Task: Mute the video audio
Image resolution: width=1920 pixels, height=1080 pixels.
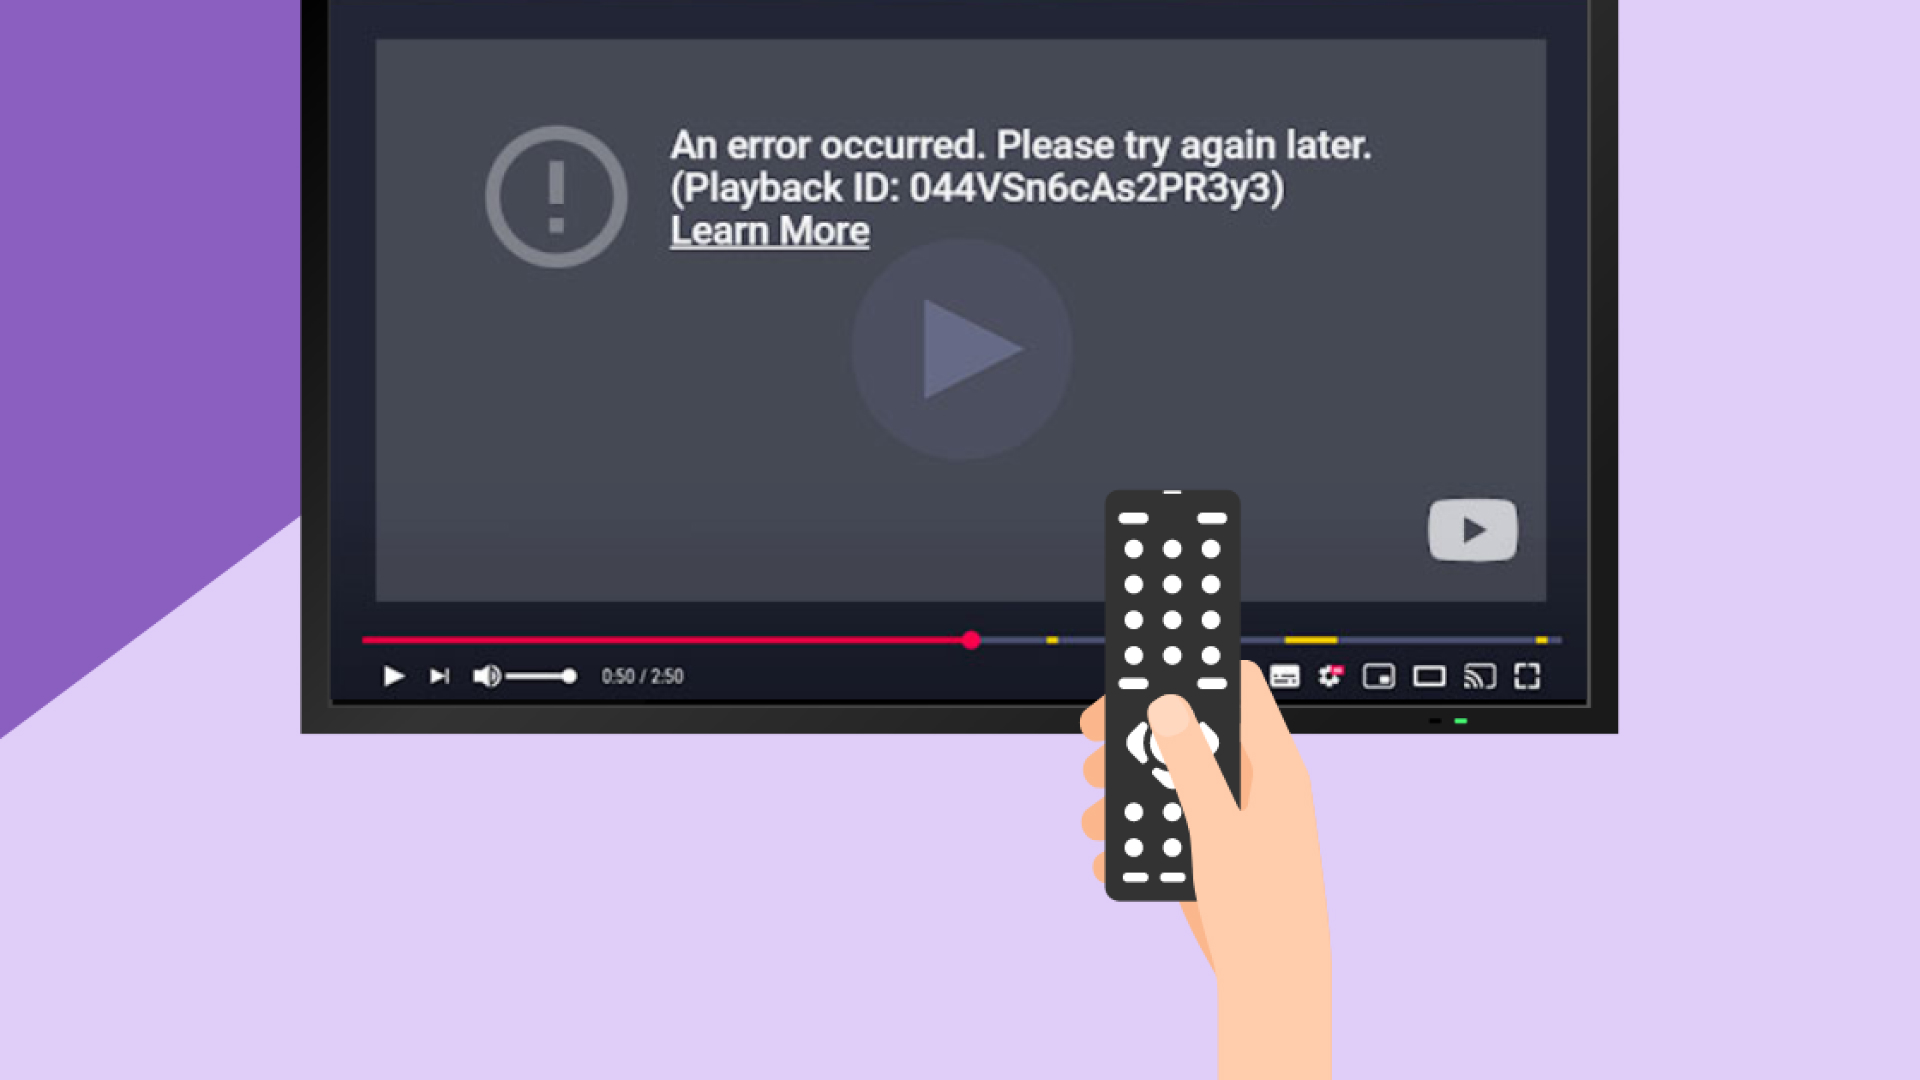Action: point(489,675)
